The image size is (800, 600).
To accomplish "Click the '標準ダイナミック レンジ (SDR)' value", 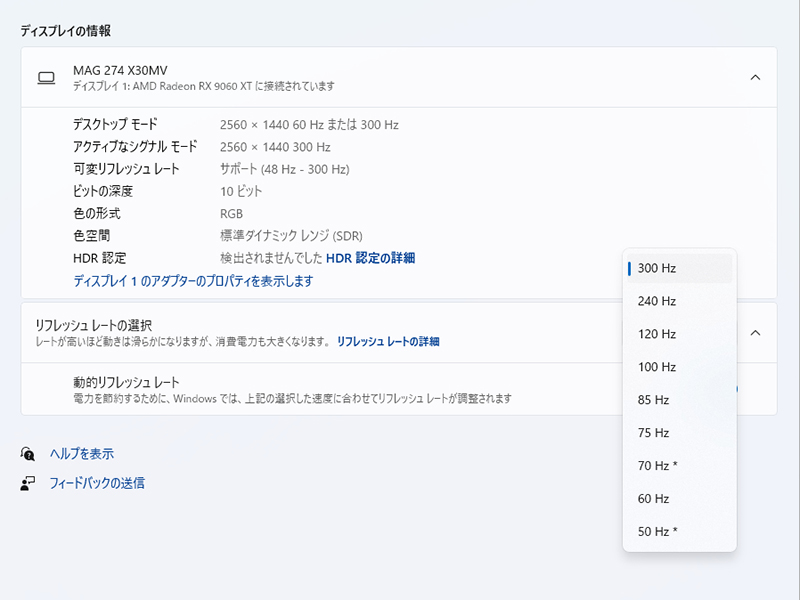I will point(291,236).
